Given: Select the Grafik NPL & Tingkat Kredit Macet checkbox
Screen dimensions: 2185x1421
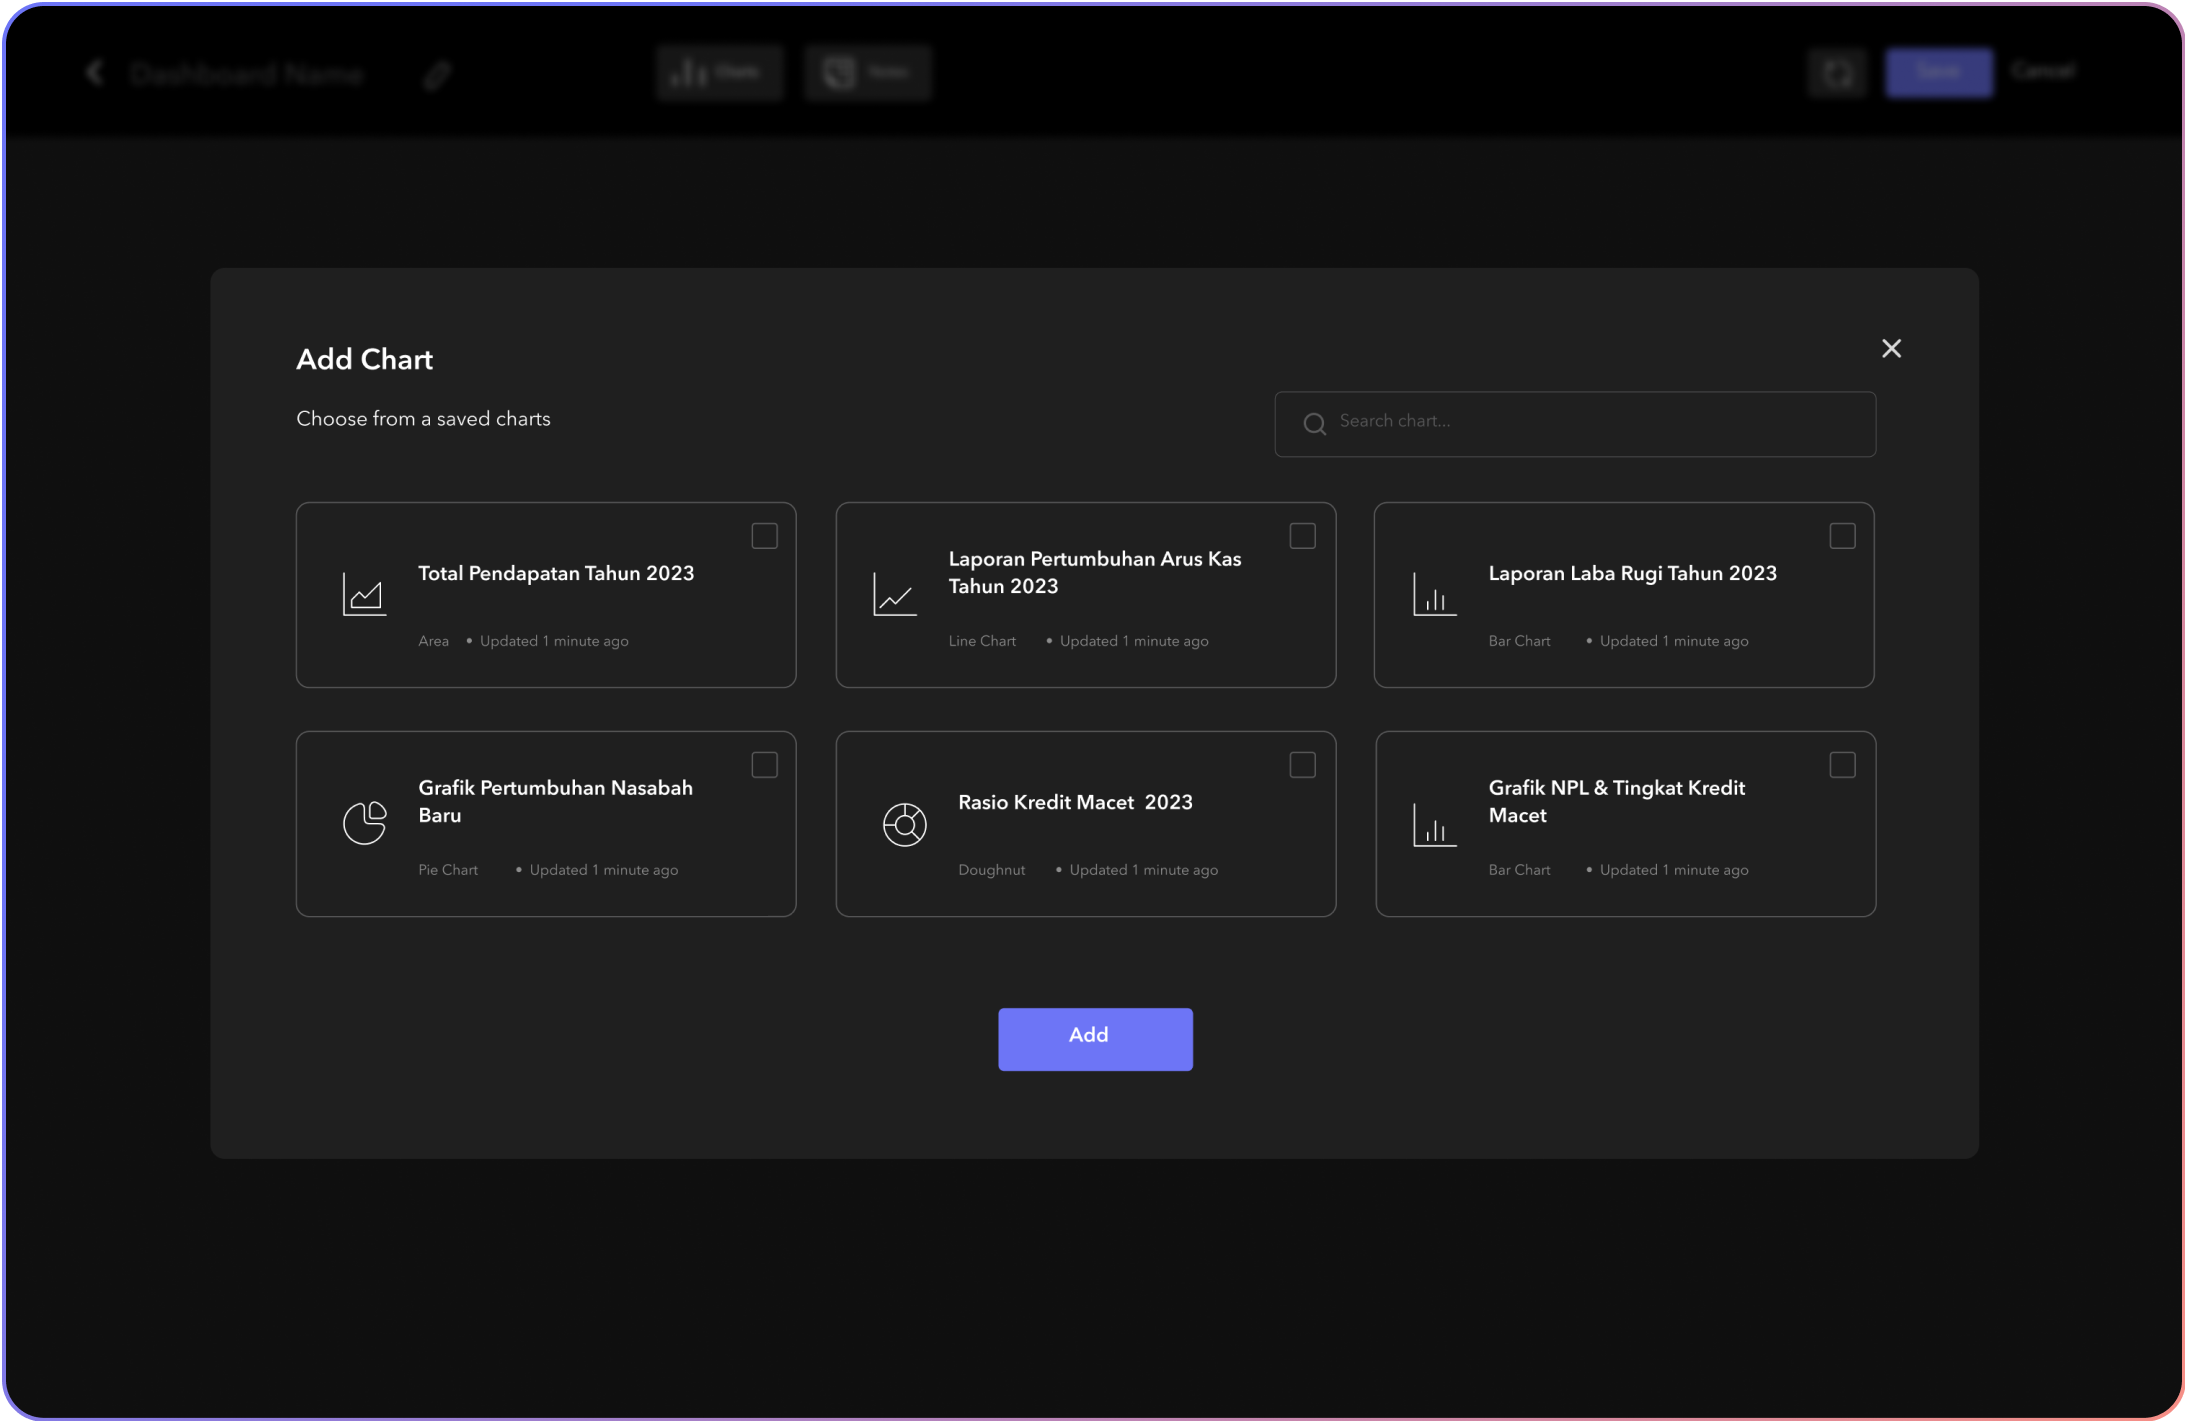Looking at the screenshot, I should pyautogui.click(x=1841, y=765).
